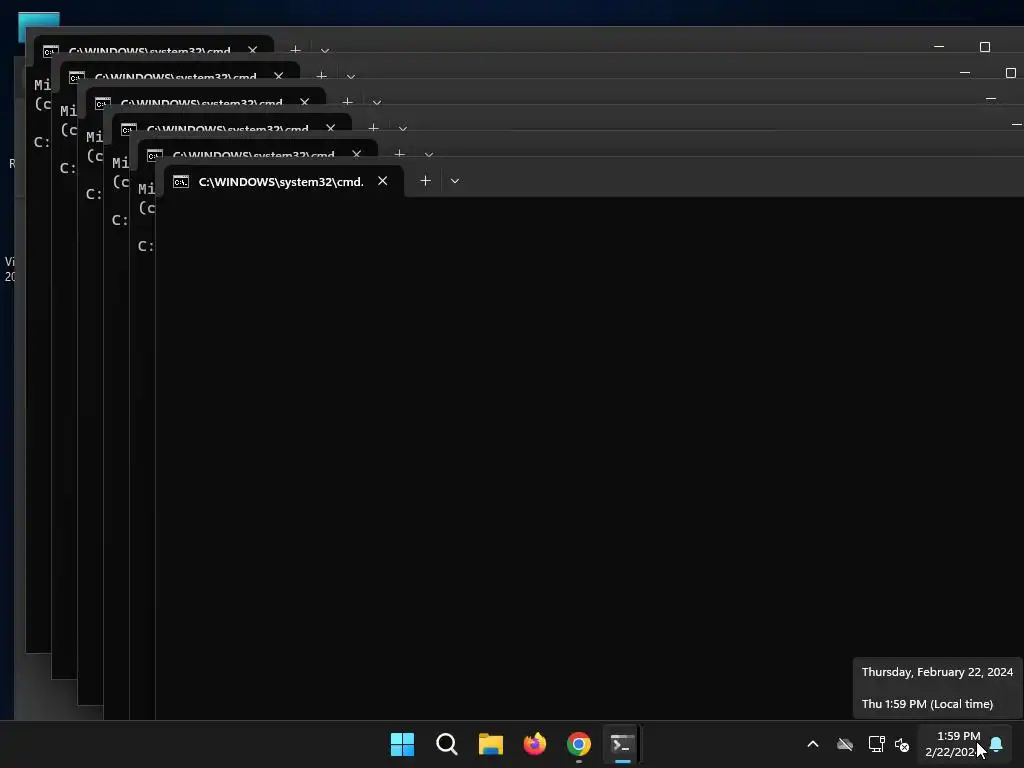Viewport: 1024px width, 768px height.
Task: Close tab of rearmost terminal window
Action: coord(252,49)
